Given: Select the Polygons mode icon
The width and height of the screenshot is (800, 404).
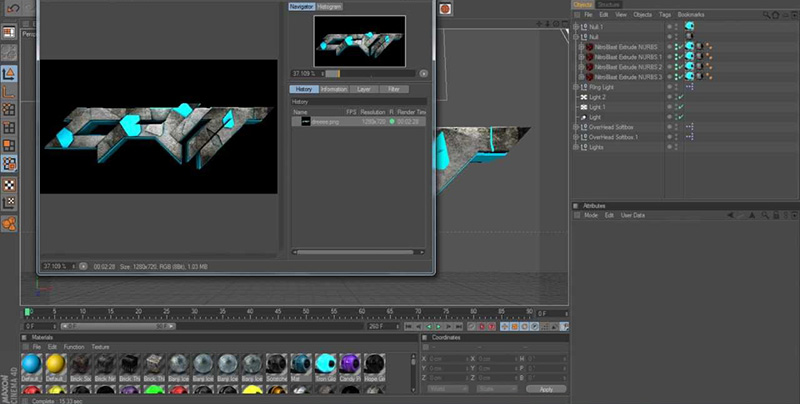Looking at the screenshot, I should [9, 145].
